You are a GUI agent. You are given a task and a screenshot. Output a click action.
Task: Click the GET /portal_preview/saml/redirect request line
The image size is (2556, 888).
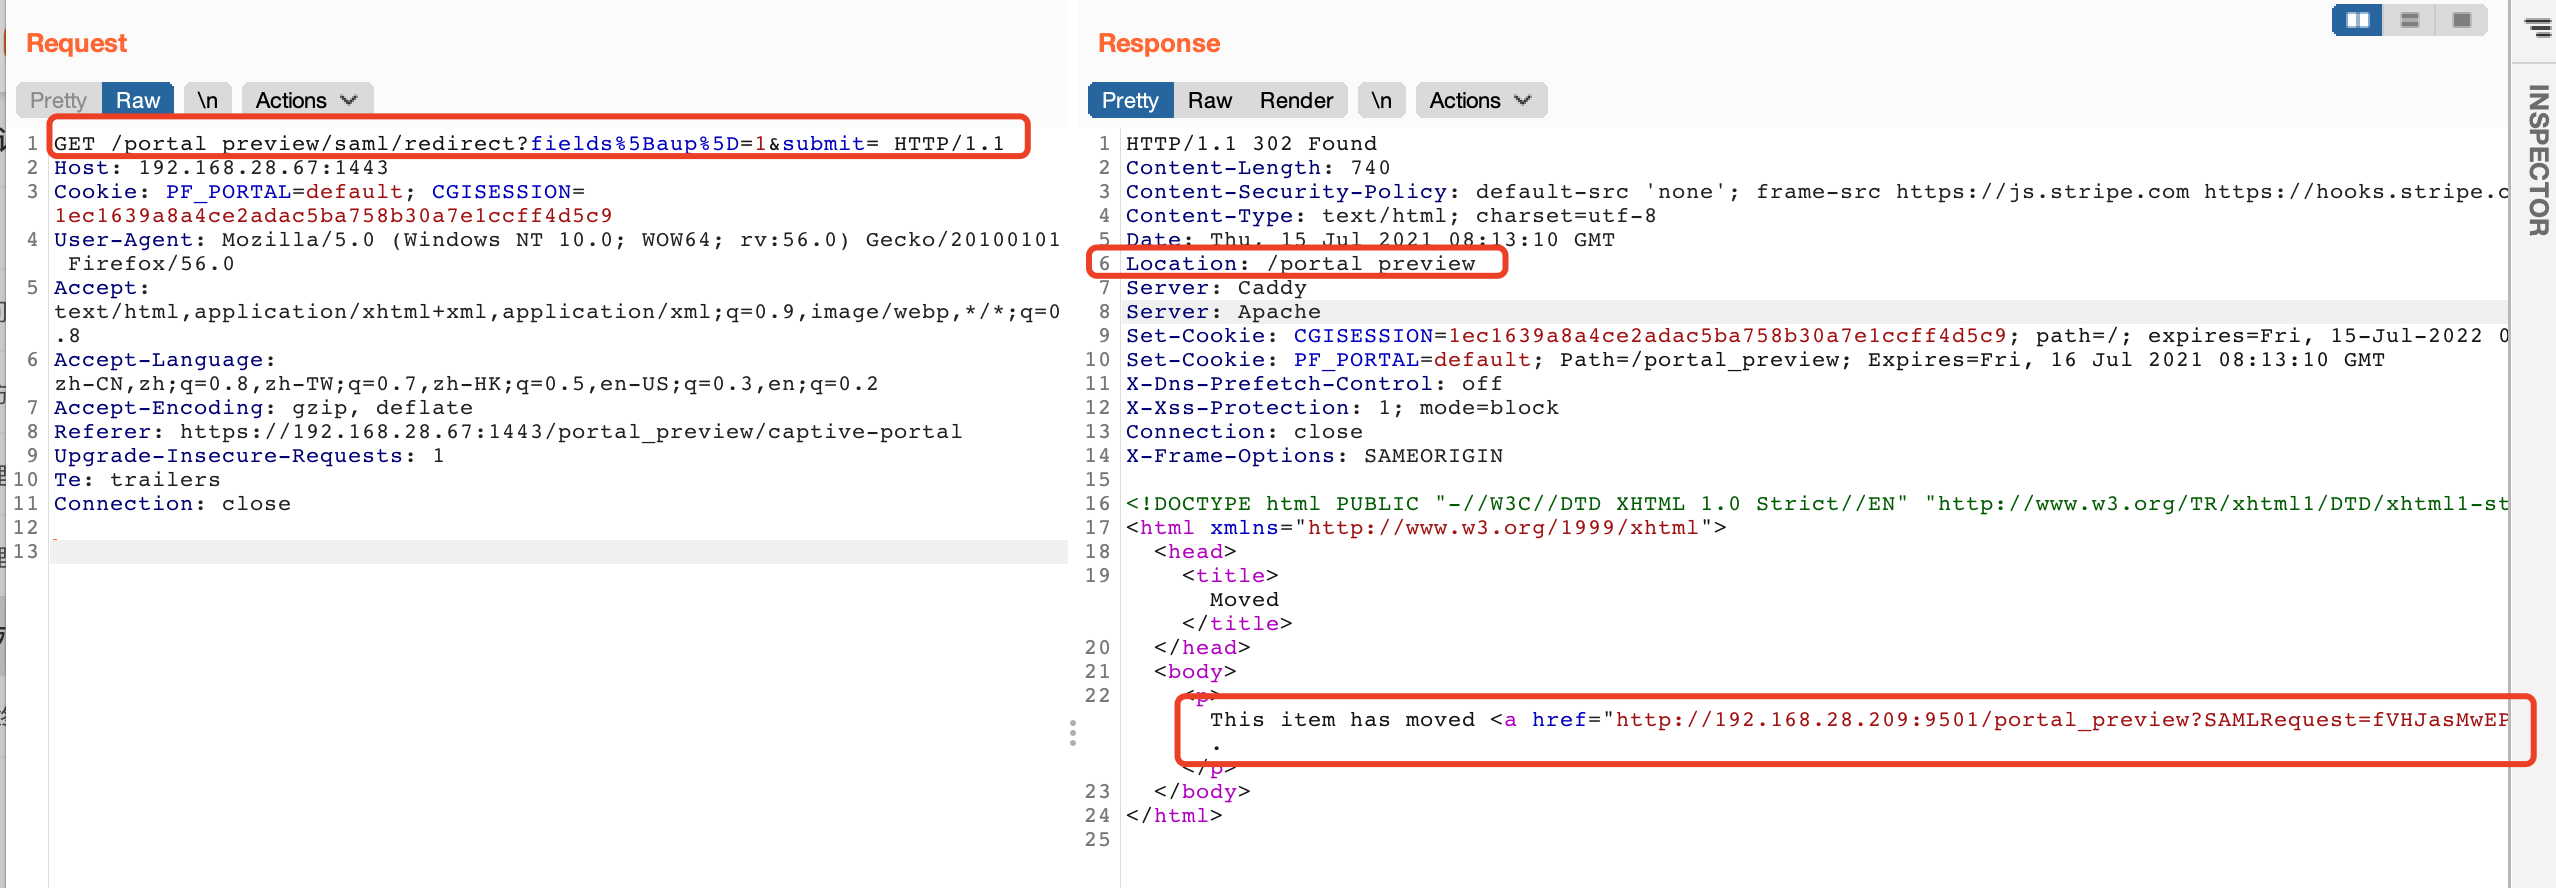[x=529, y=144]
